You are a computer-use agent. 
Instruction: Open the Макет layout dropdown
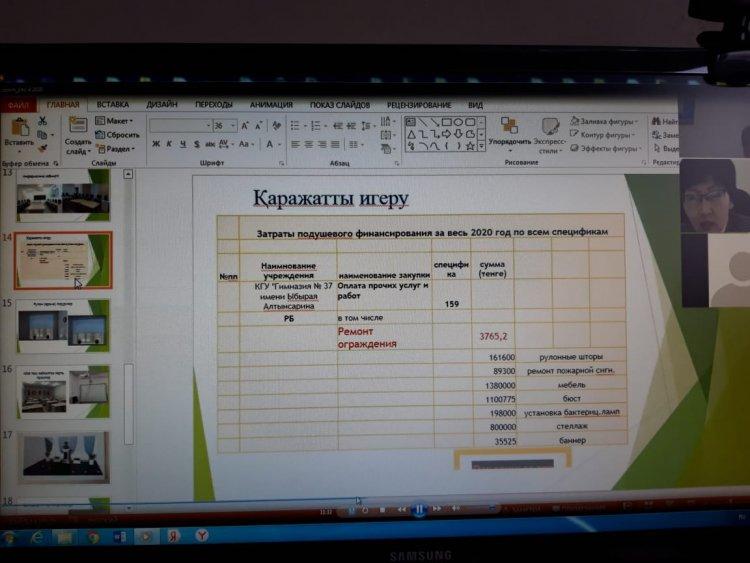(114, 121)
